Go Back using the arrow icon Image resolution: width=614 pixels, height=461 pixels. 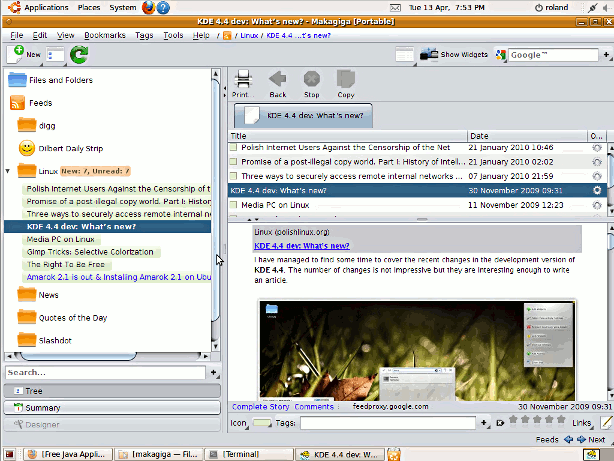click(277, 79)
